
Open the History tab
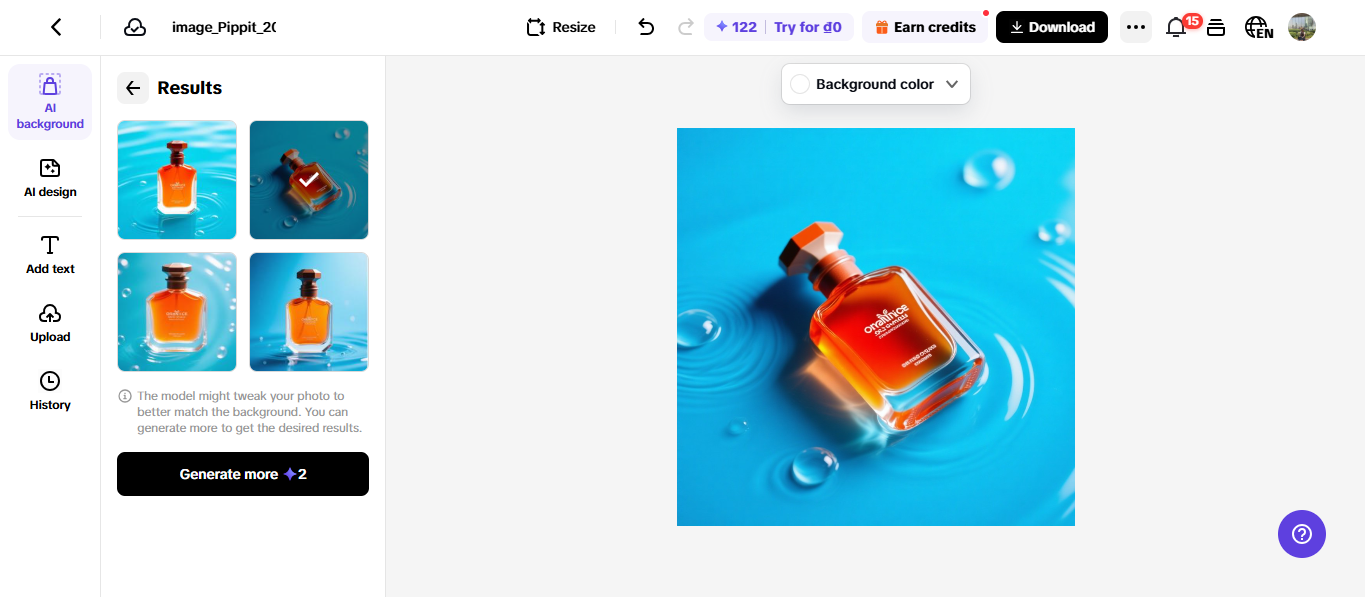tap(50, 391)
